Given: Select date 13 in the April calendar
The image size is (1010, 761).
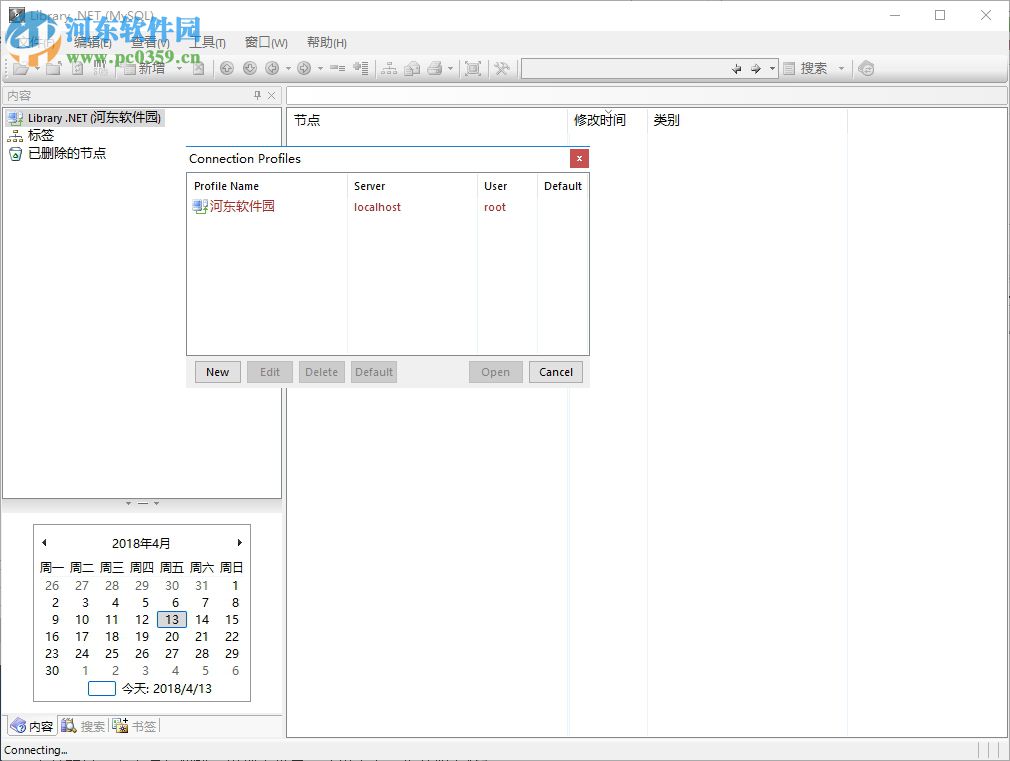Looking at the screenshot, I should point(171,619).
